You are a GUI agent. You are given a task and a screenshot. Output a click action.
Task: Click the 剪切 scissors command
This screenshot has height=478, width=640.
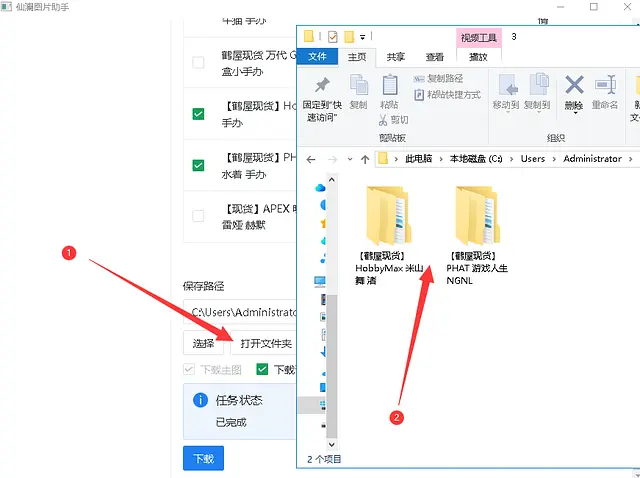[x=393, y=120]
